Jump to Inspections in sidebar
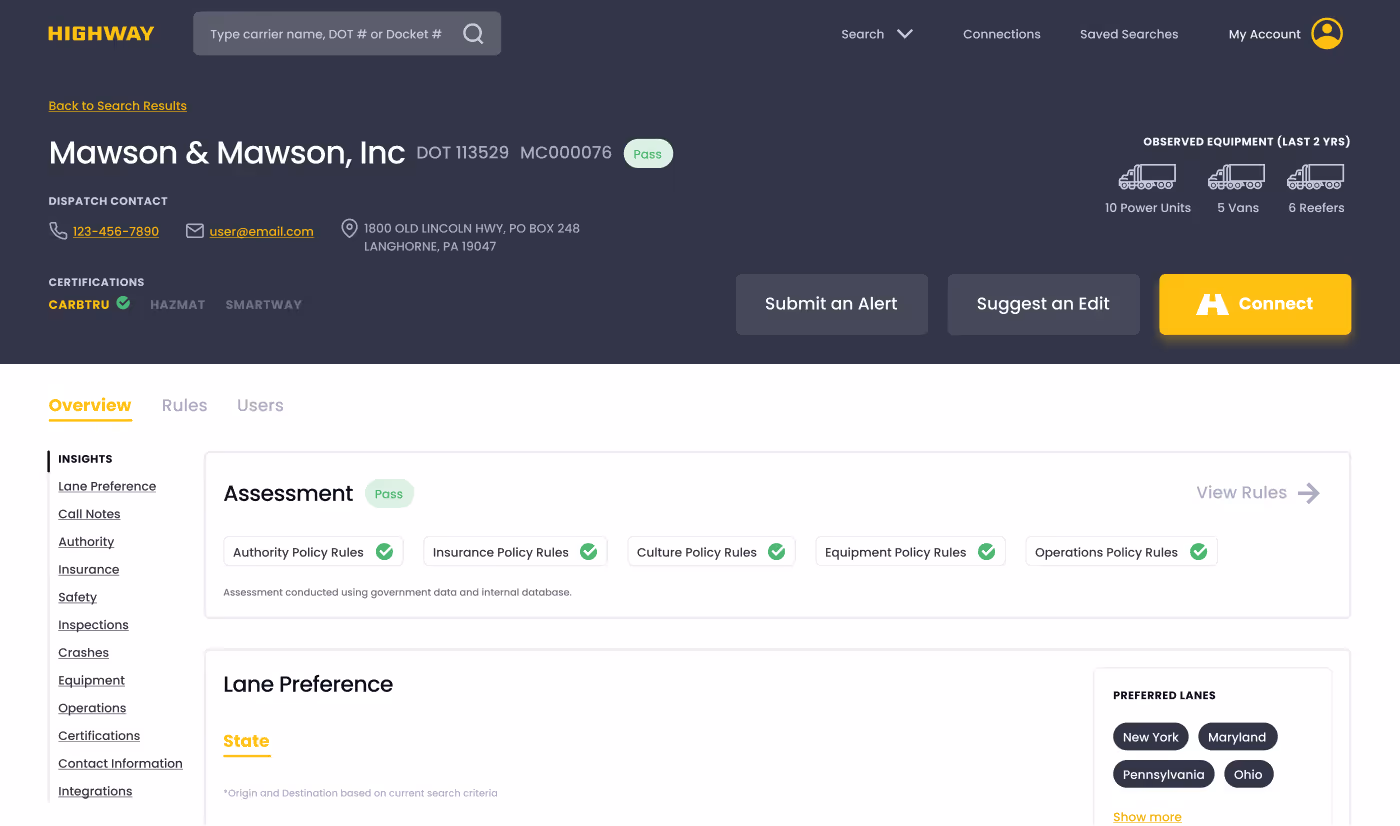1400x826 pixels. (x=93, y=625)
